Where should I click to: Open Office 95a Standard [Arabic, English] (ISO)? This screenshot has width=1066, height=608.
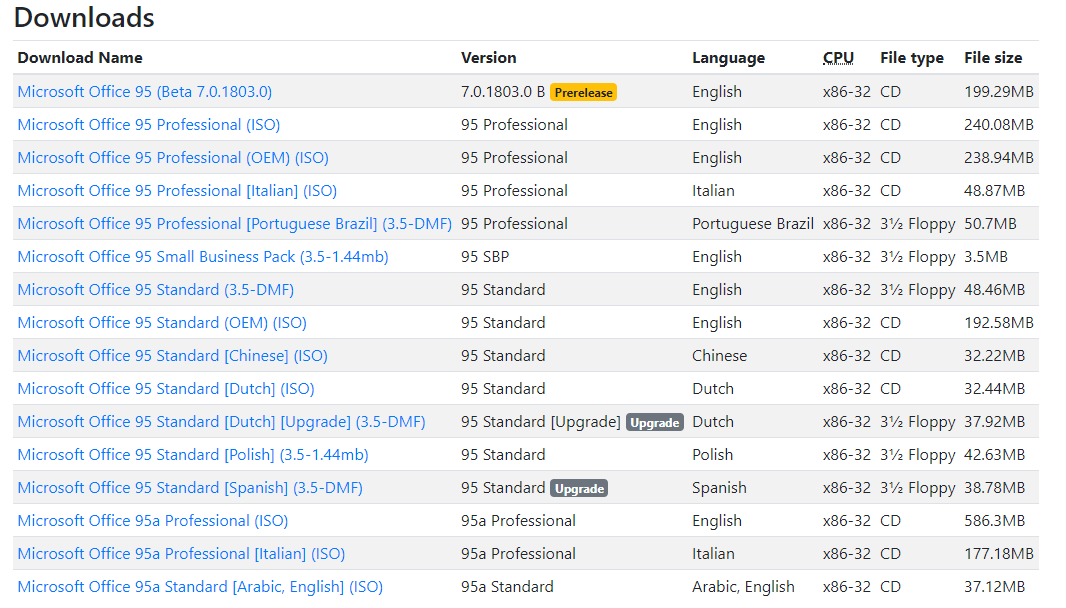(x=201, y=587)
